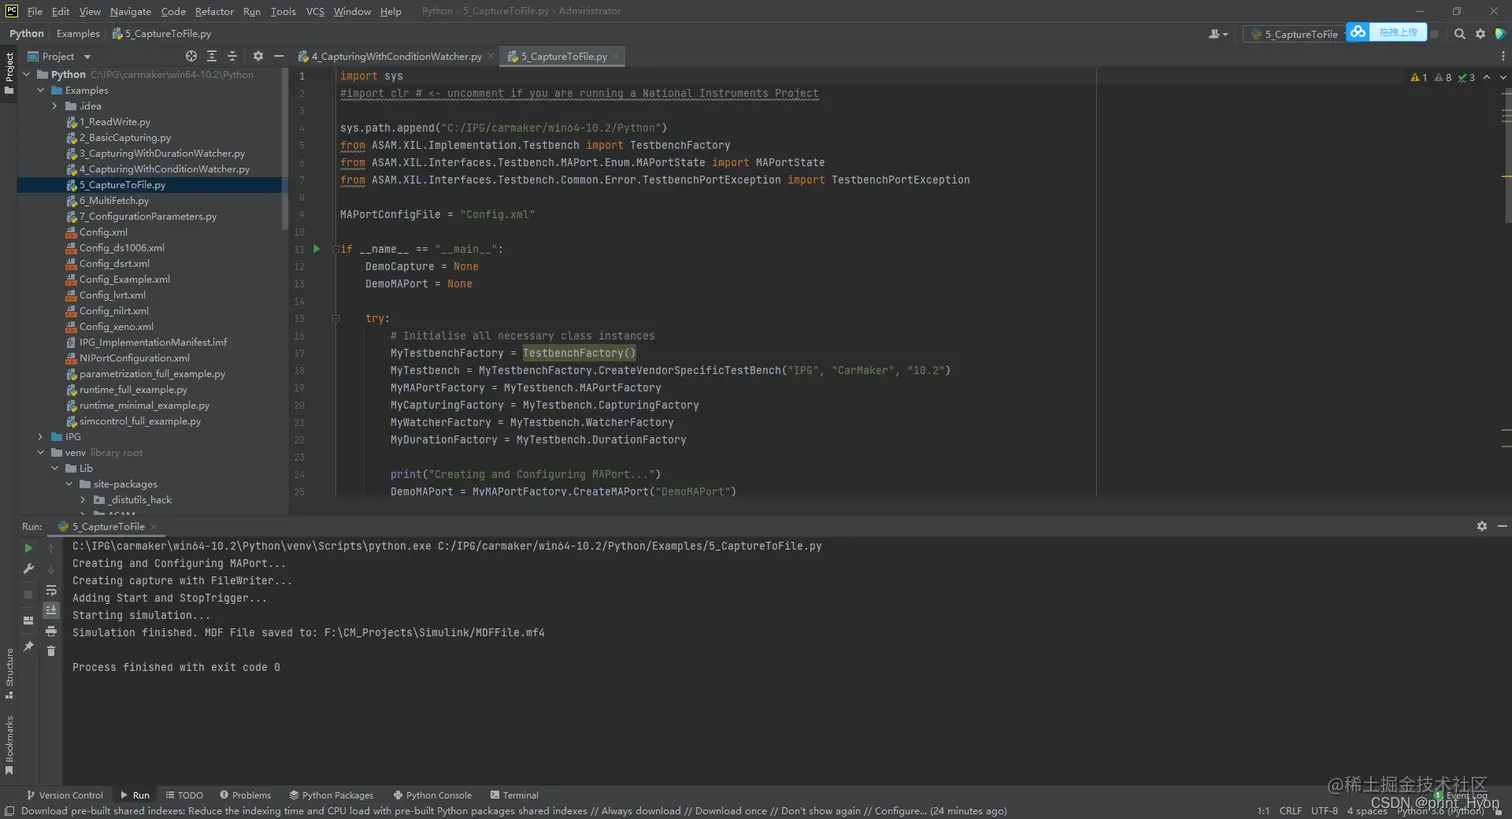The height and width of the screenshot is (819, 1512).
Task: Click the yellow warning count indicator
Action: pos(1419,77)
